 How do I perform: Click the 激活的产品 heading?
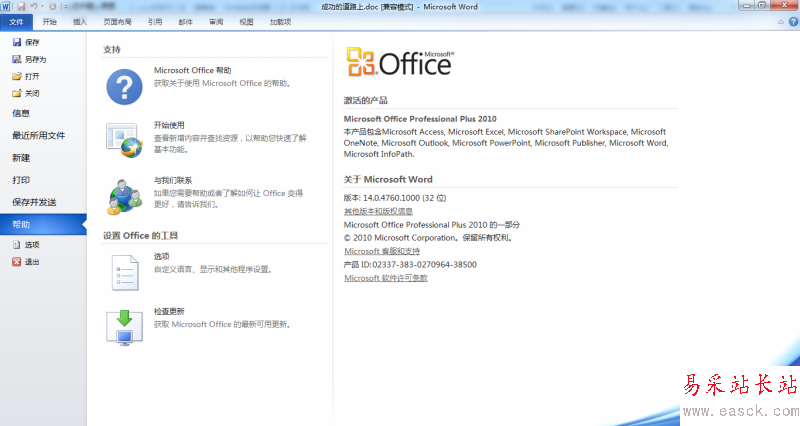[x=365, y=101]
